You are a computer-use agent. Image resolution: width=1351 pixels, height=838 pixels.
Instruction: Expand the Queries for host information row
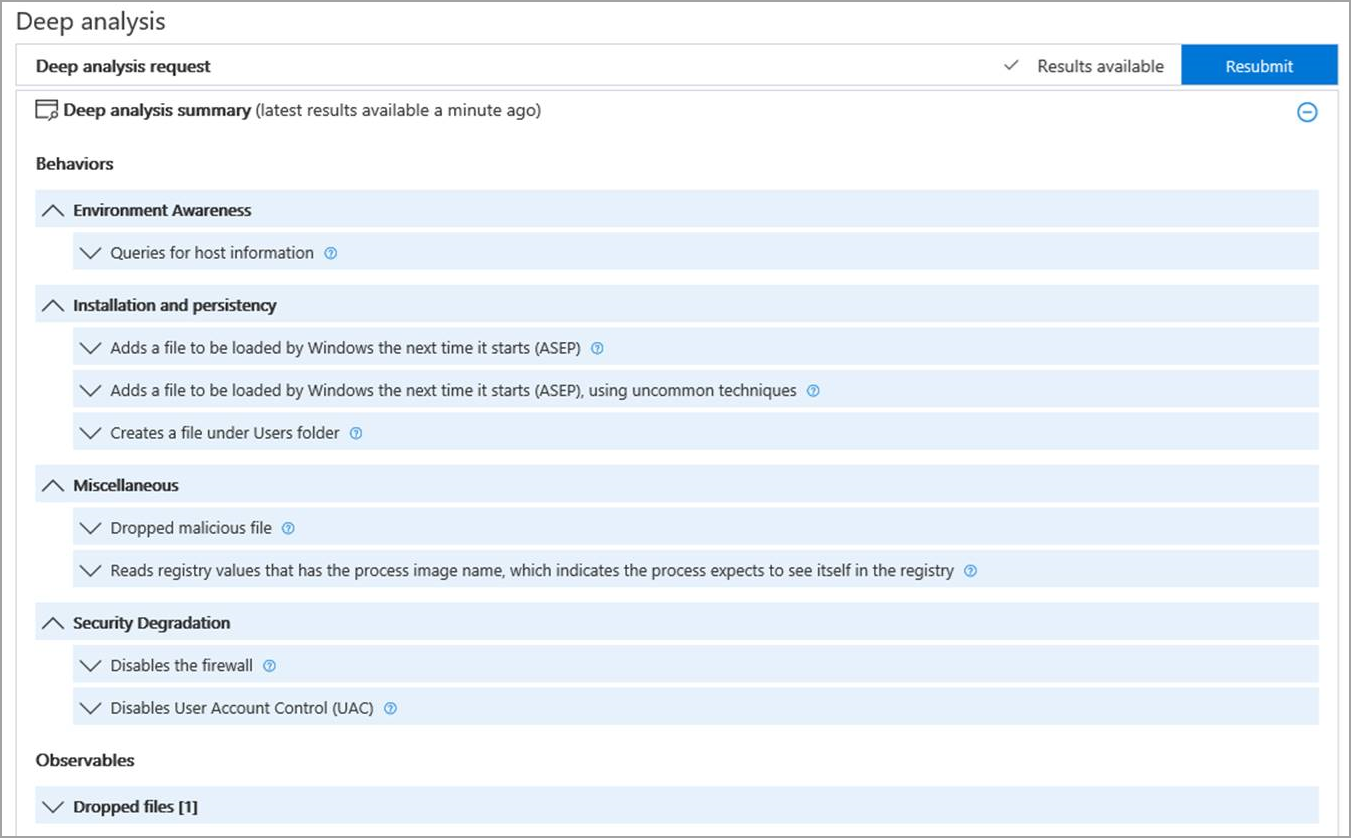click(91, 253)
